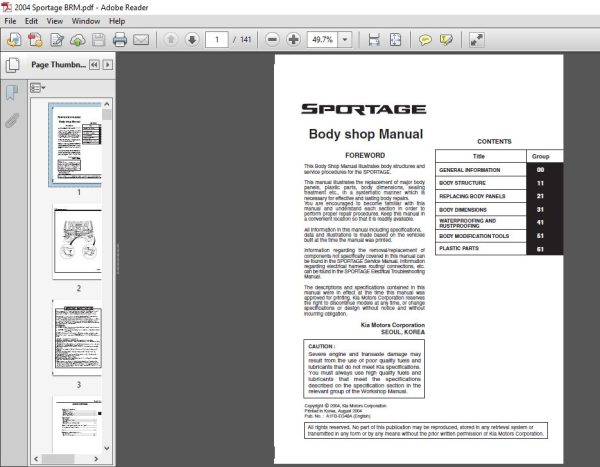Image resolution: width=600 pixels, height=467 pixels.
Task: Click the Page Thumbnails panel icon
Action: coord(13,65)
